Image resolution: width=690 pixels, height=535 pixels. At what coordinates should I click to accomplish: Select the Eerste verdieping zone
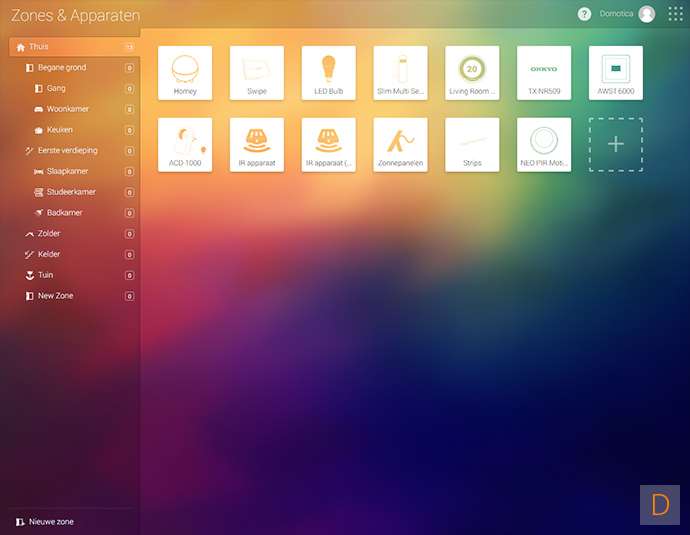79,150
